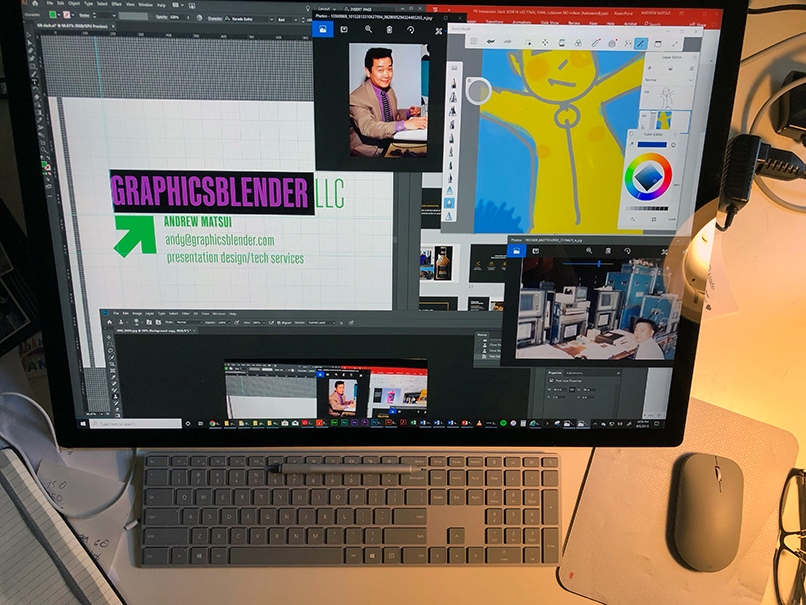
Task: Choose a shade on grayscale strip
Action: [647, 209]
